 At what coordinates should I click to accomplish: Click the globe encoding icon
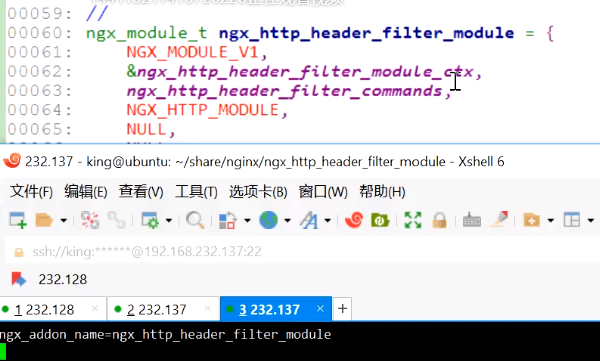[x=269, y=221]
